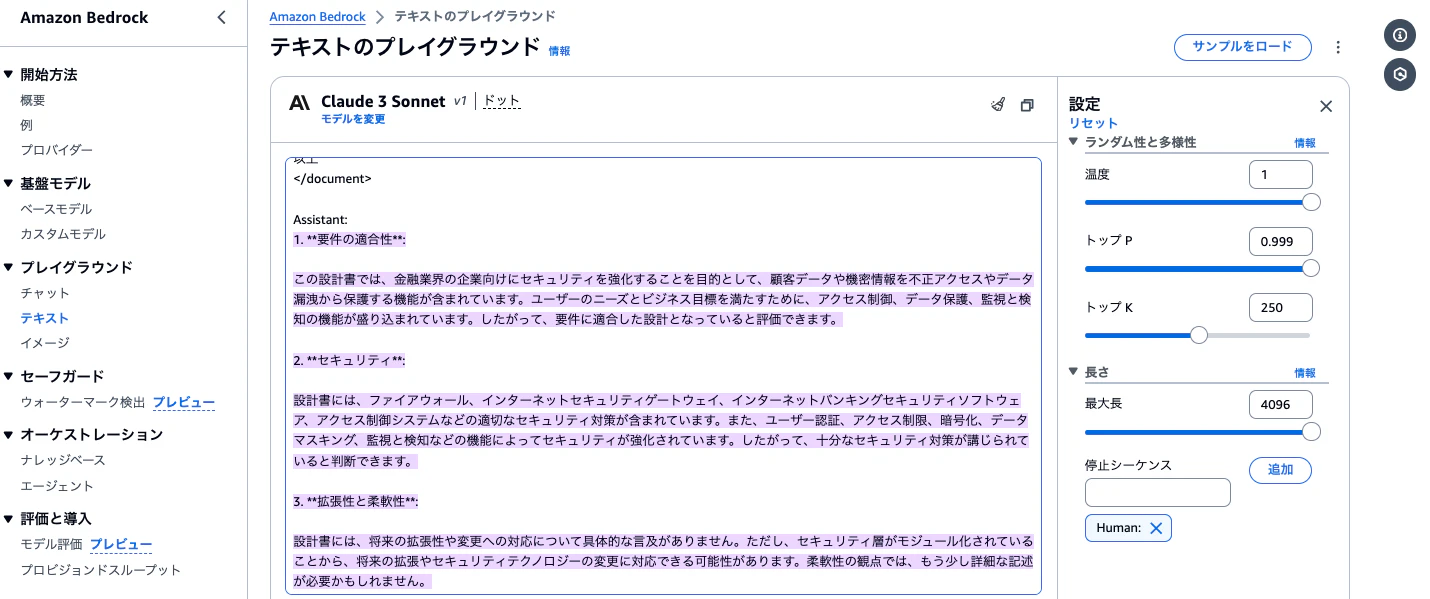The width and height of the screenshot is (1430, 599).
Task: Click the "1. **要件の適合性**:" heading text
Action: [x=349, y=239]
